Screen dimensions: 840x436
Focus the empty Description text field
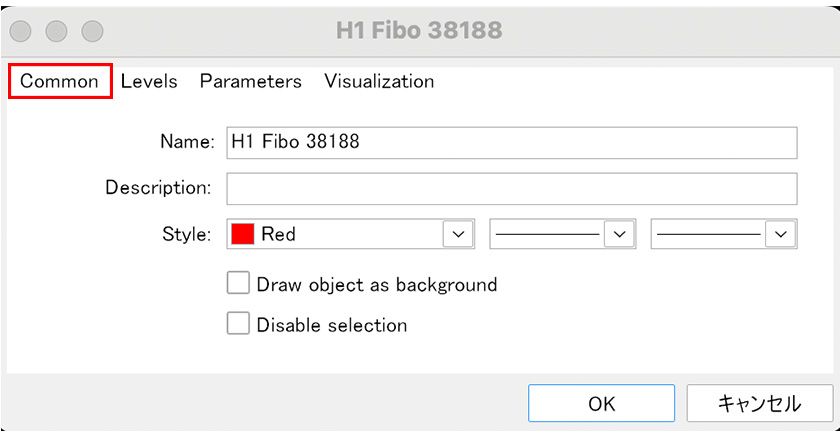click(x=511, y=188)
